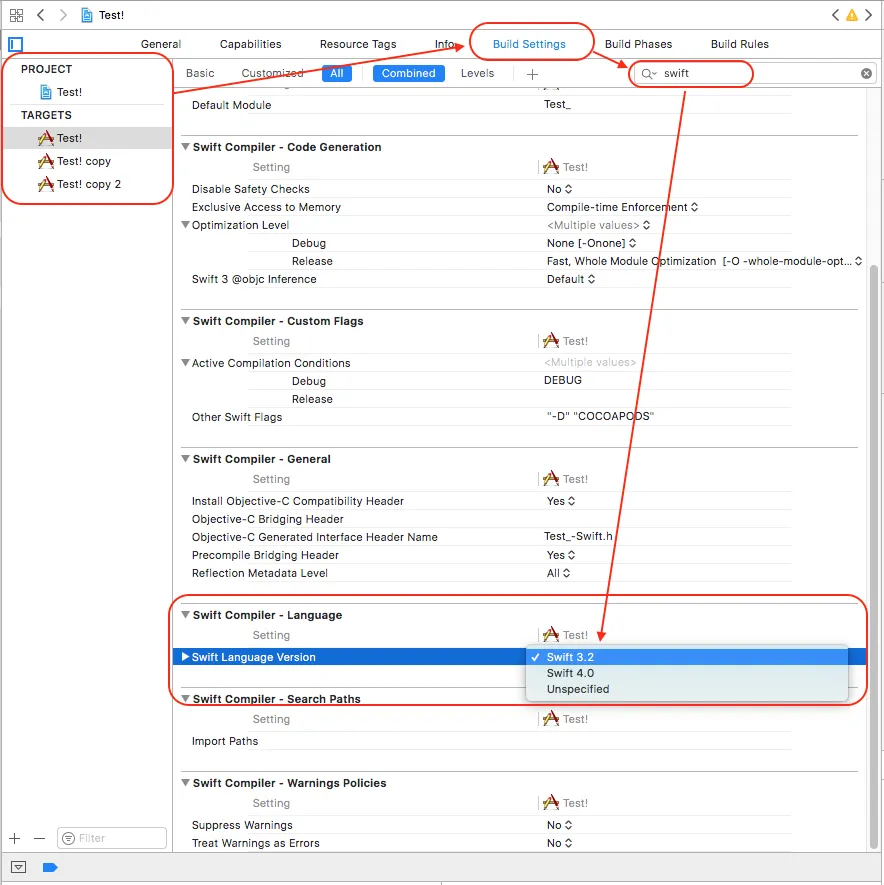Show Customized build settings
884x885 pixels.
pyautogui.click(x=272, y=73)
